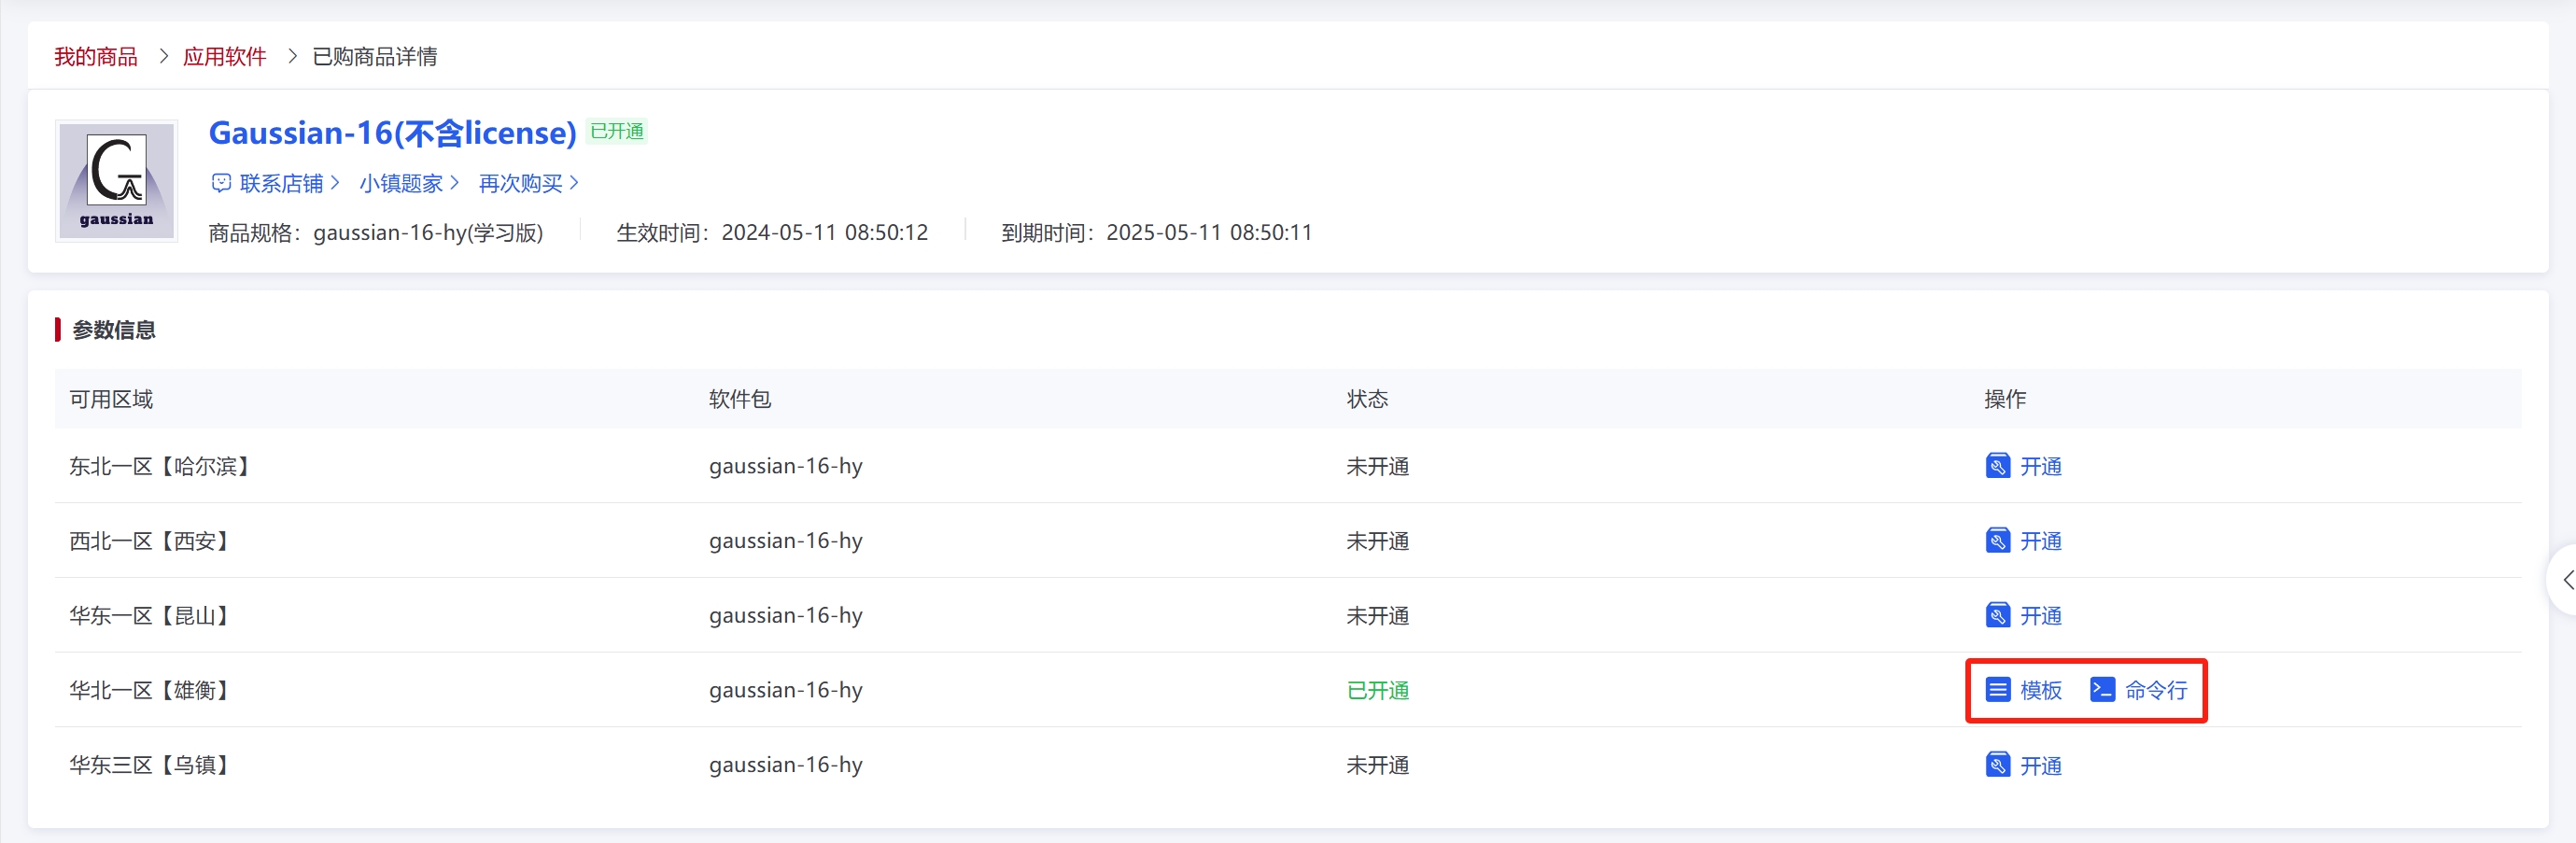Open 联系店铺 to contact the store
The height and width of the screenshot is (843, 2576).
point(281,183)
